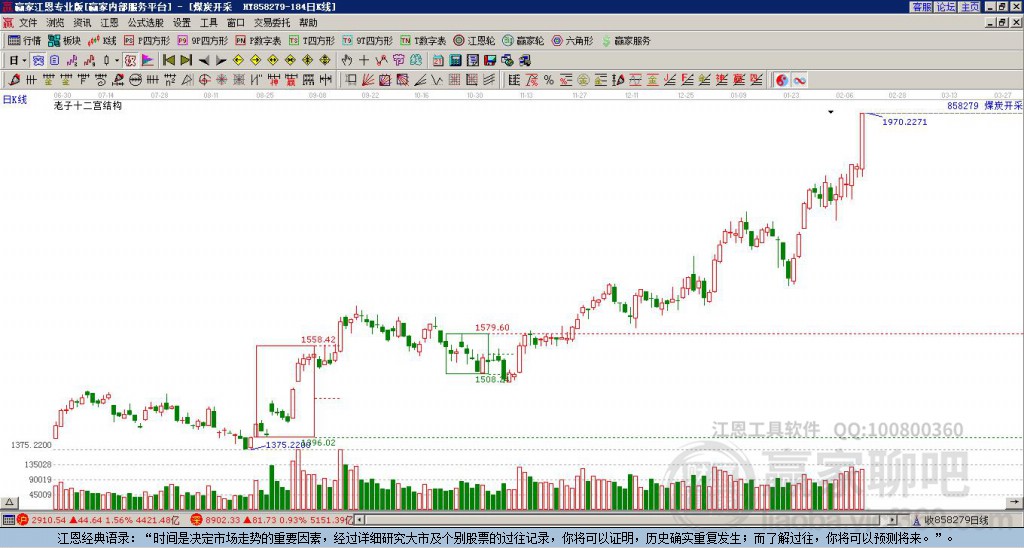Open the P数字表 tool

coord(259,40)
